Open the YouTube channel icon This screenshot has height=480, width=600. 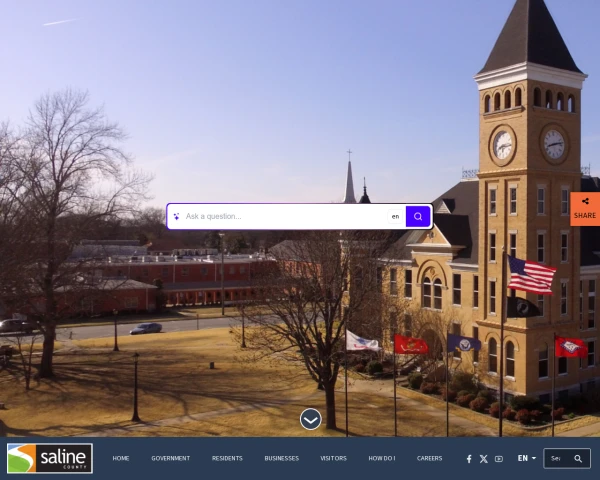tap(499, 459)
